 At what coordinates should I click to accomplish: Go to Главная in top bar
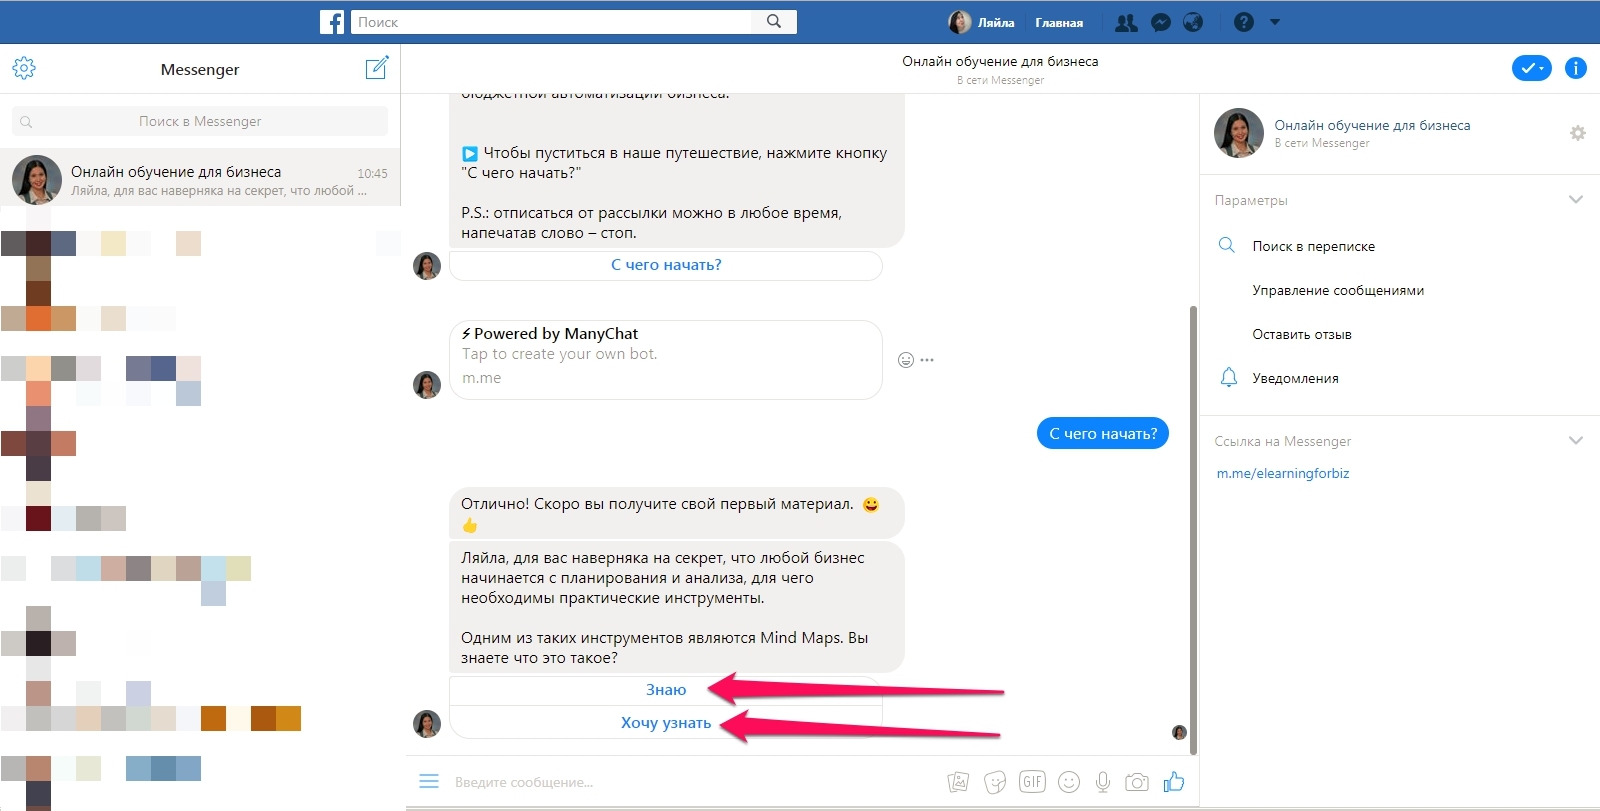(1059, 22)
